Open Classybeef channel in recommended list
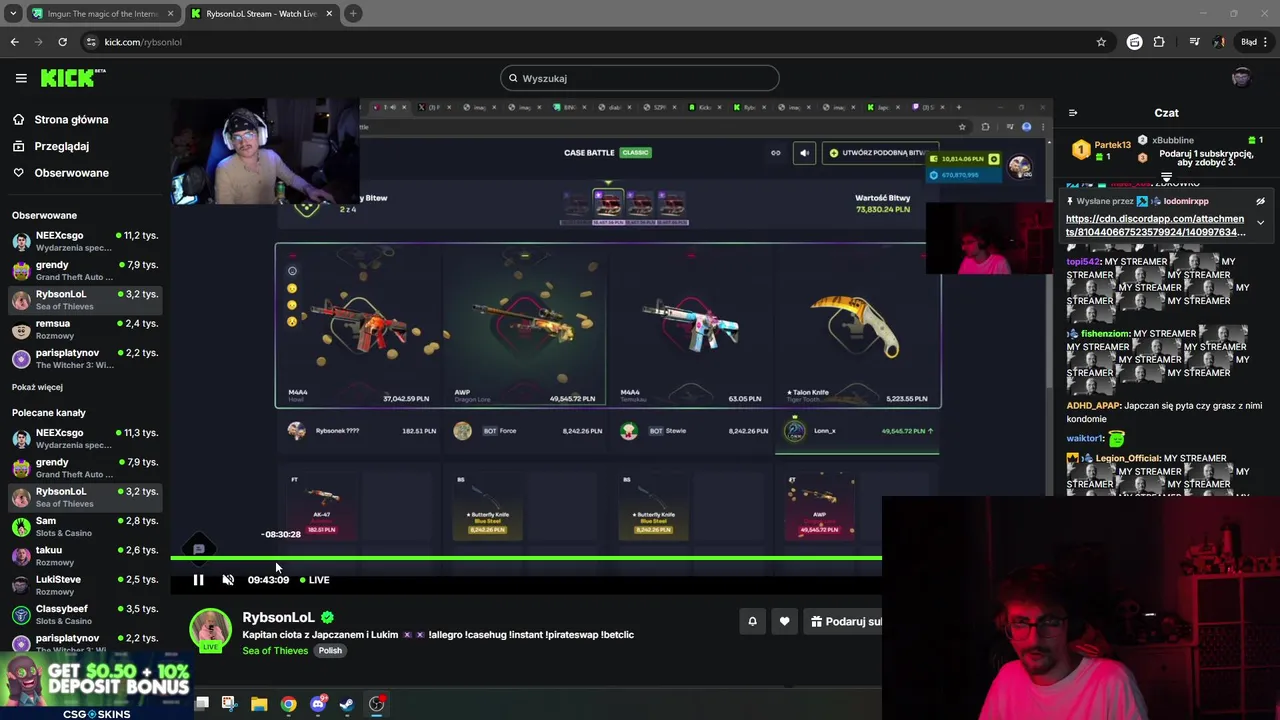The width and height of the screenshot is (1280, 720). click(x=85, y=614)
